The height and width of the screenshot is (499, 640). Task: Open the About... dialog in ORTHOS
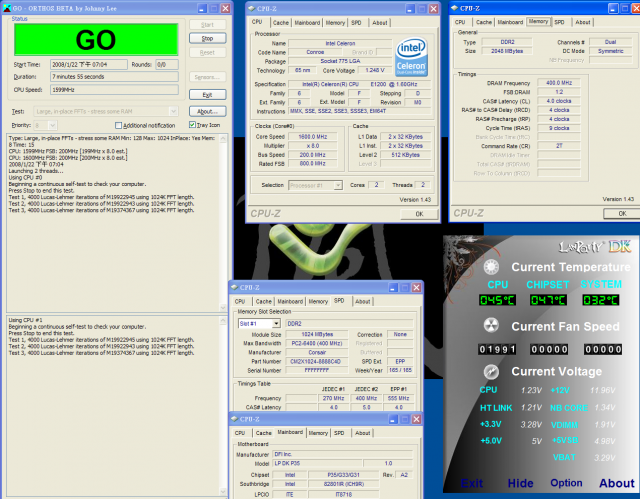[207, 111]
